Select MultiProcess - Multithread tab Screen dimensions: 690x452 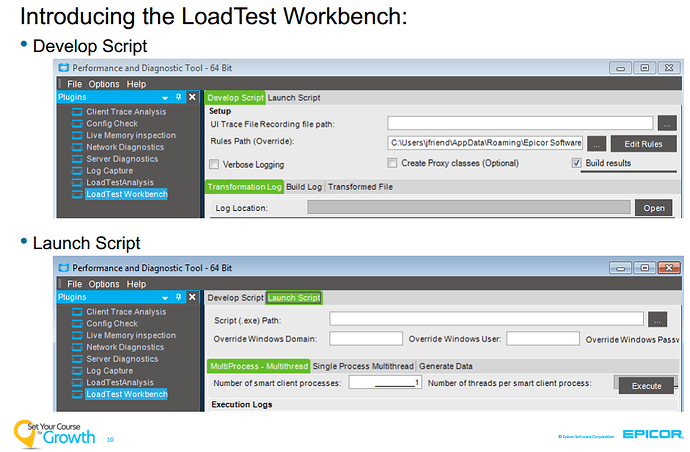pyautogui.click(x=259, y=366)
